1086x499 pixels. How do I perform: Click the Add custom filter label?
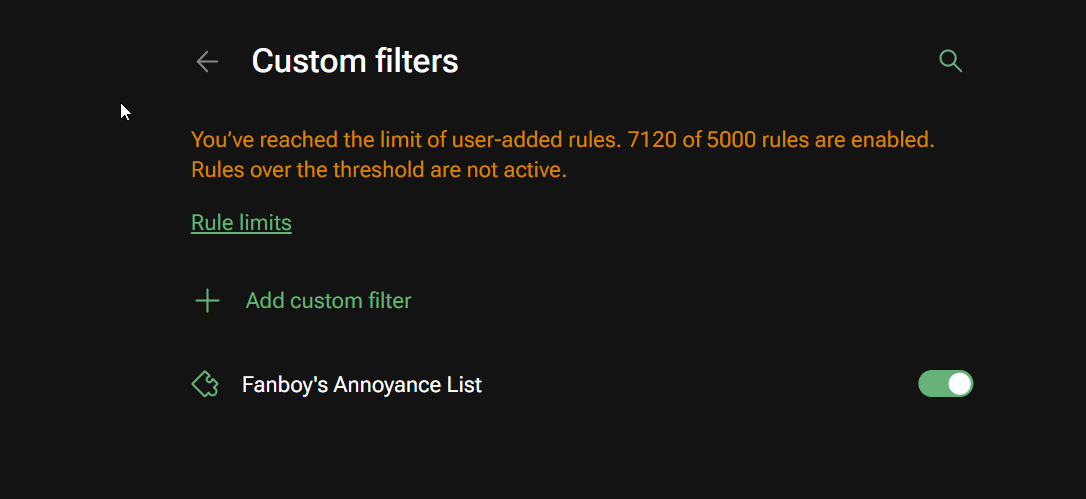pos(328,300)
